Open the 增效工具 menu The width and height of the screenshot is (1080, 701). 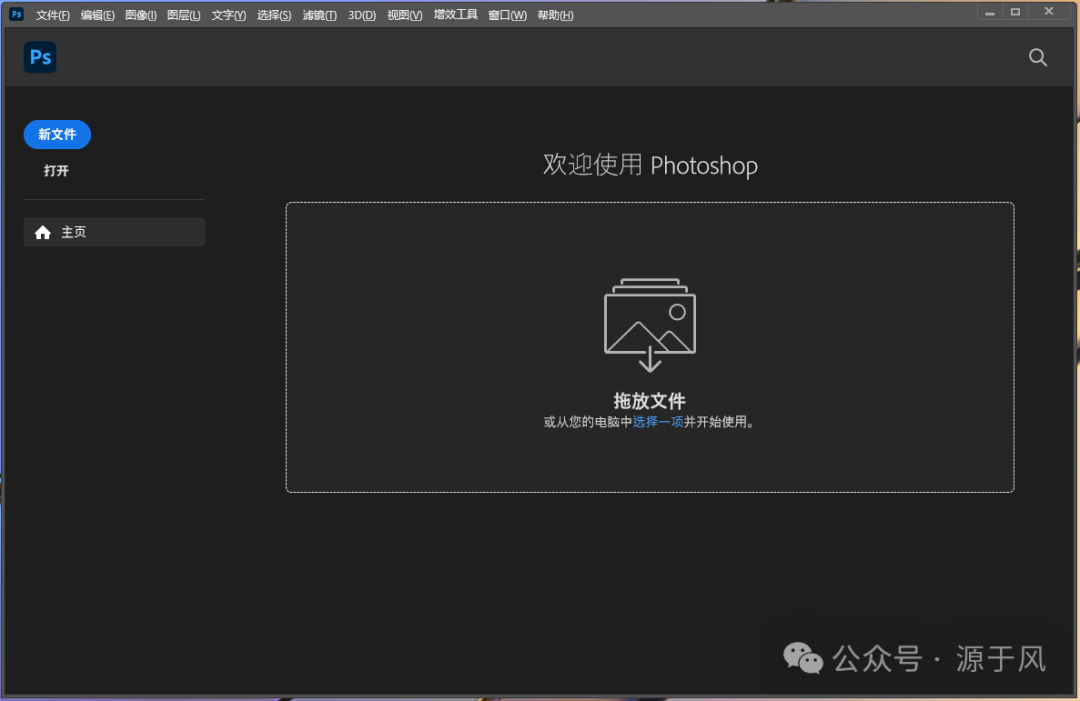point(455,14)
